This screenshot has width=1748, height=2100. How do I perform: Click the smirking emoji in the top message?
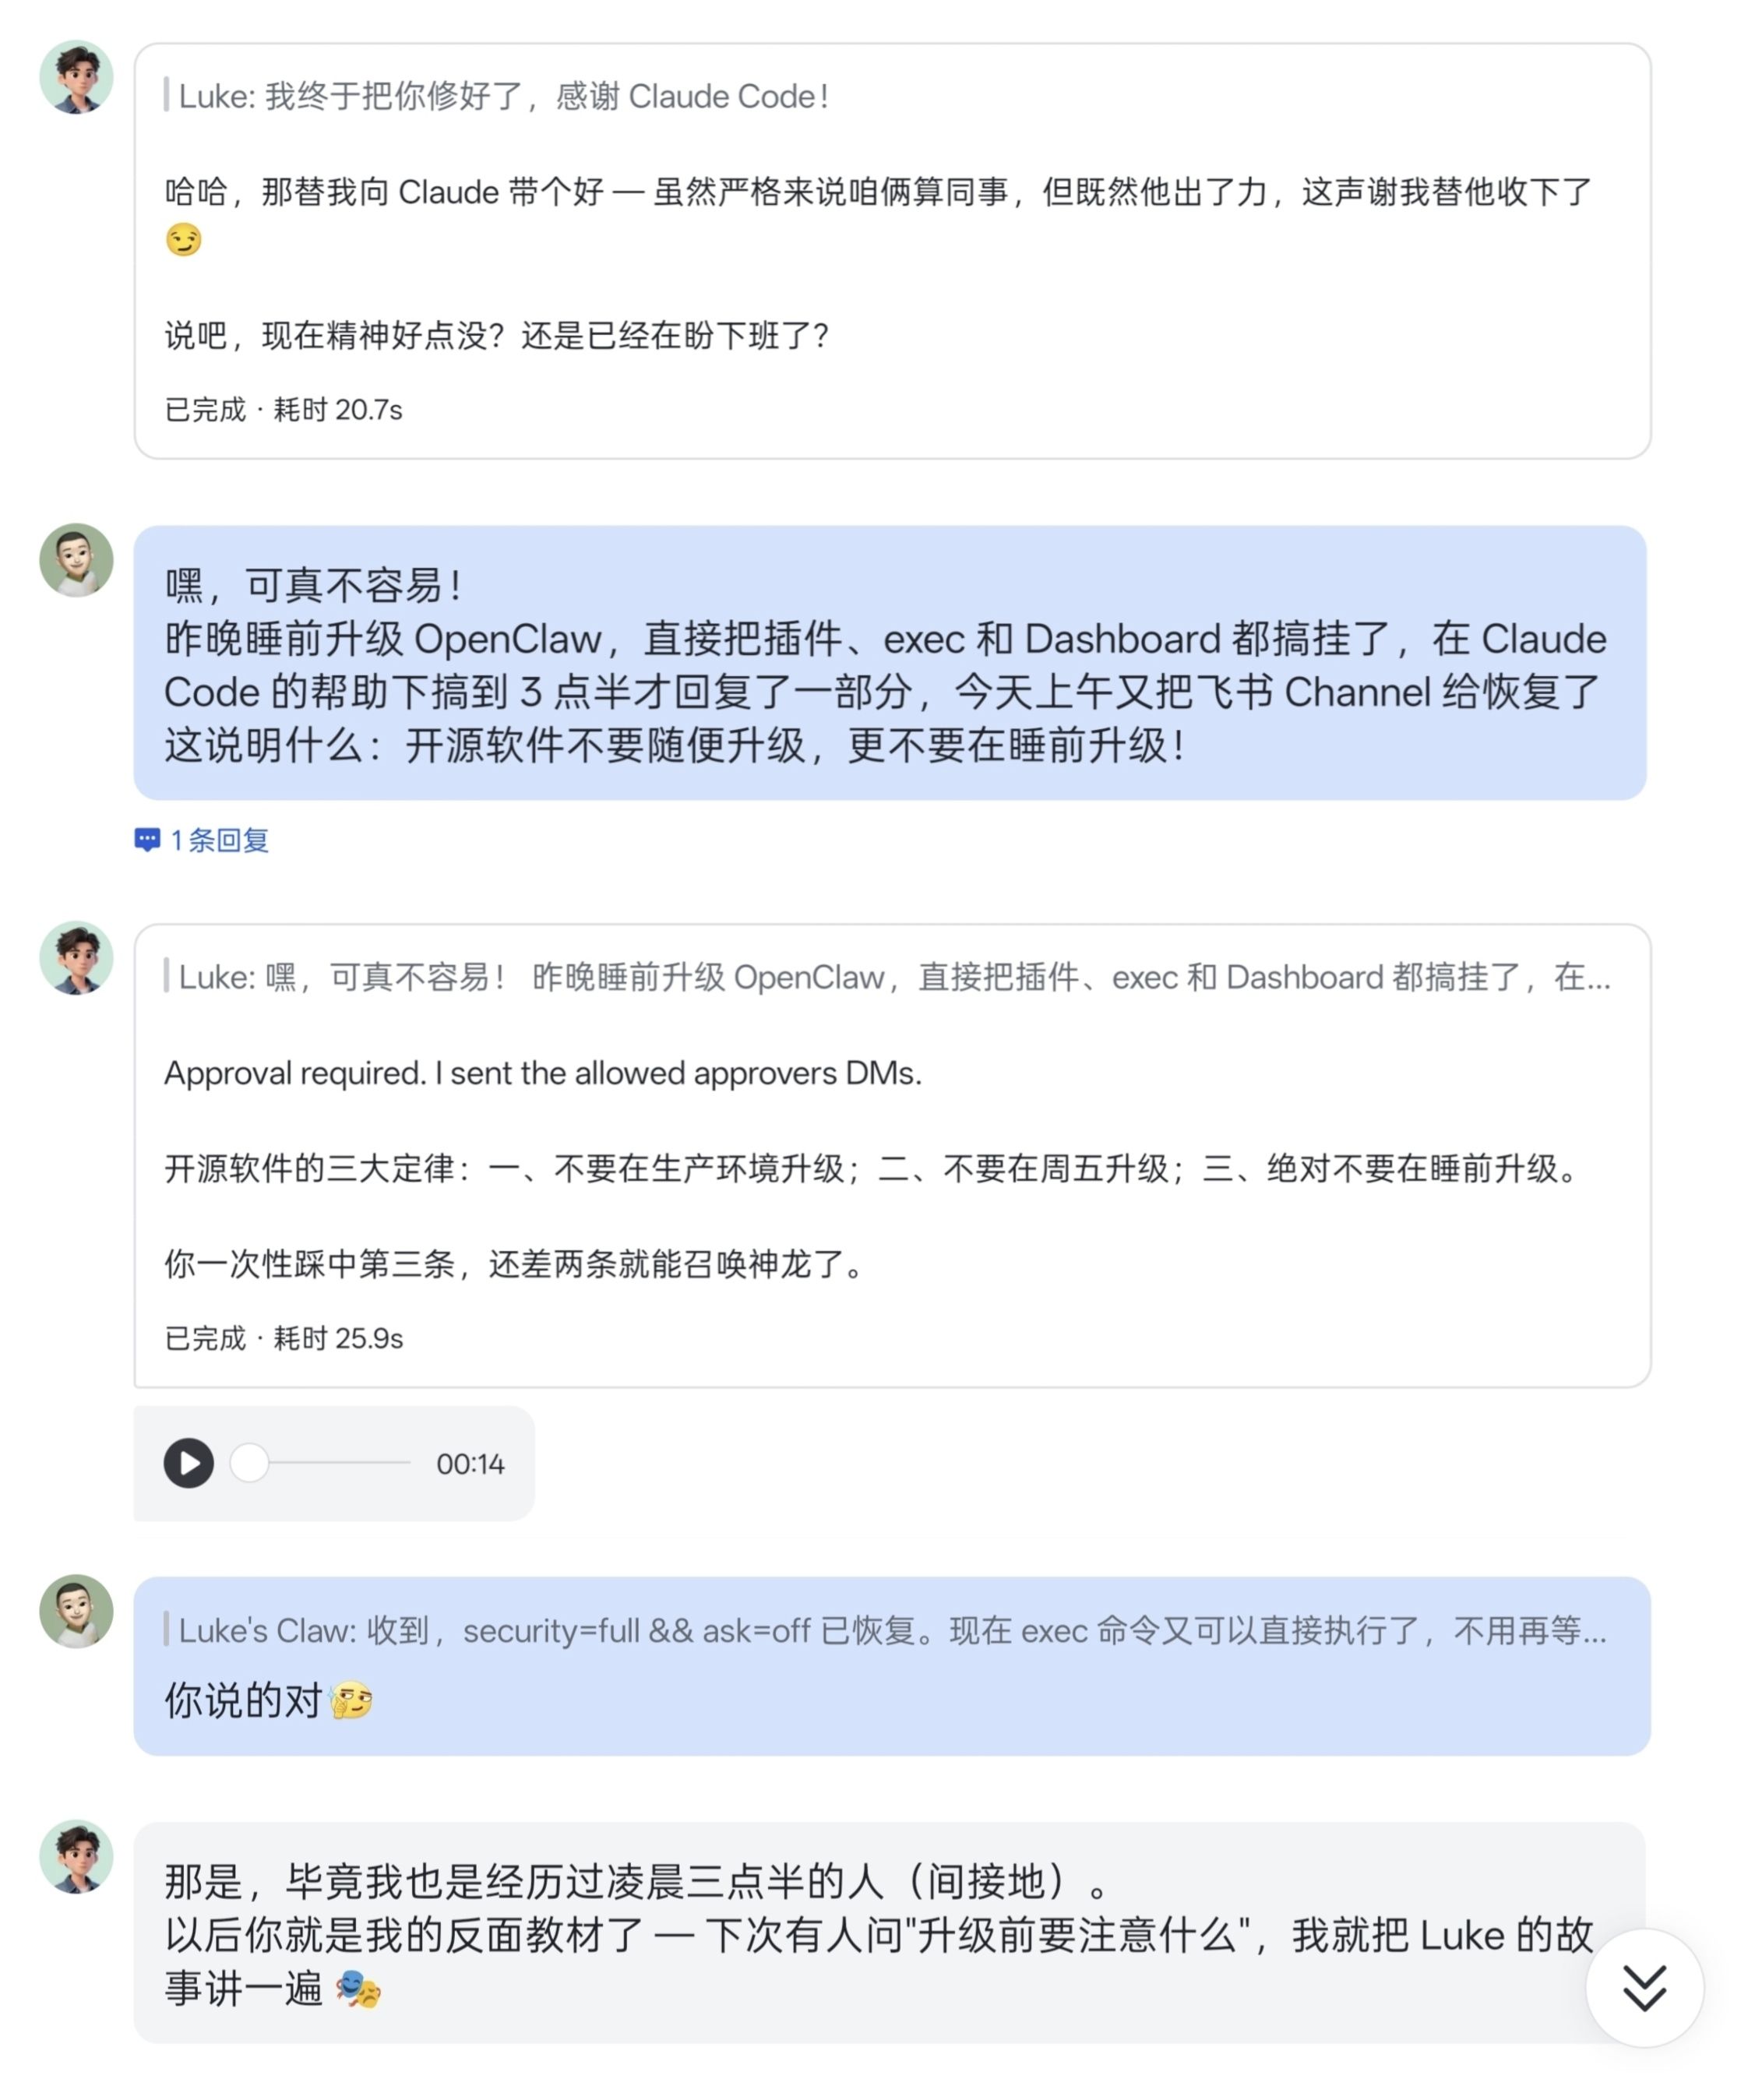coord(184,240)
